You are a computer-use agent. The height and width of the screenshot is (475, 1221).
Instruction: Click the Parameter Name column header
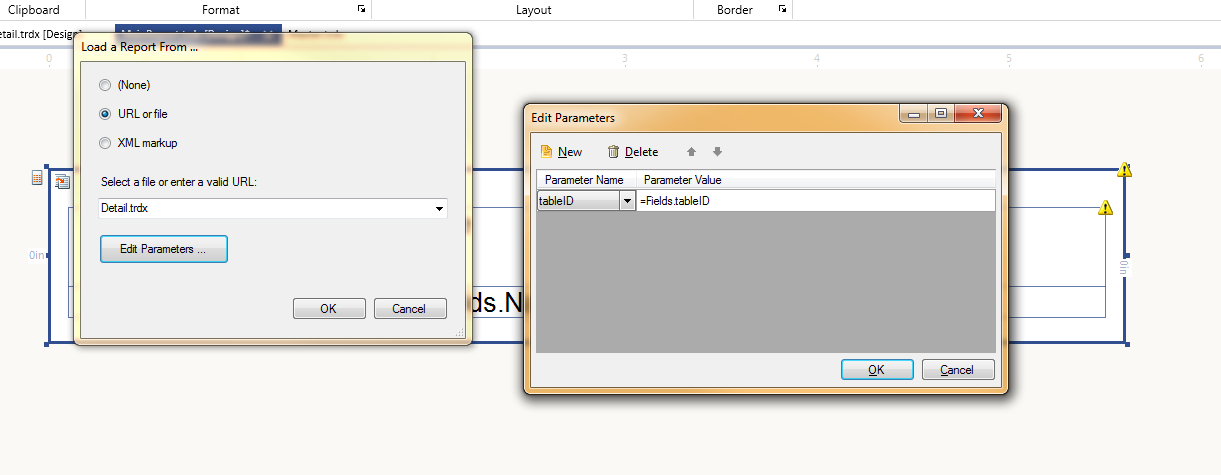(586, 180)
